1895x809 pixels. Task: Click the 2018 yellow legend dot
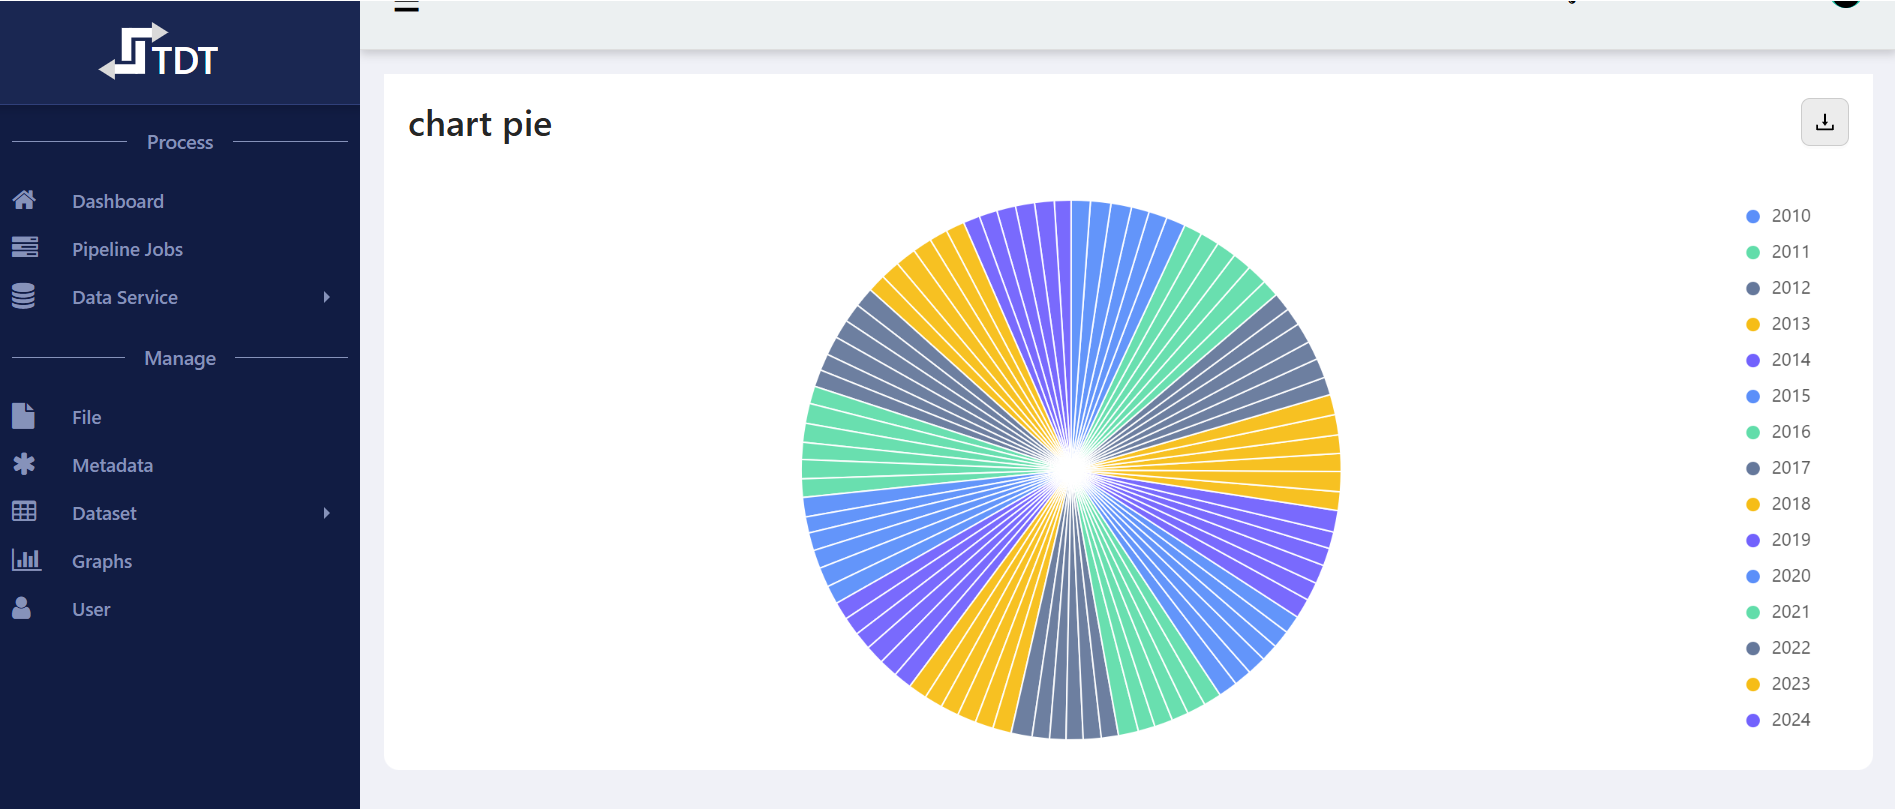[x=1753, y=504]
